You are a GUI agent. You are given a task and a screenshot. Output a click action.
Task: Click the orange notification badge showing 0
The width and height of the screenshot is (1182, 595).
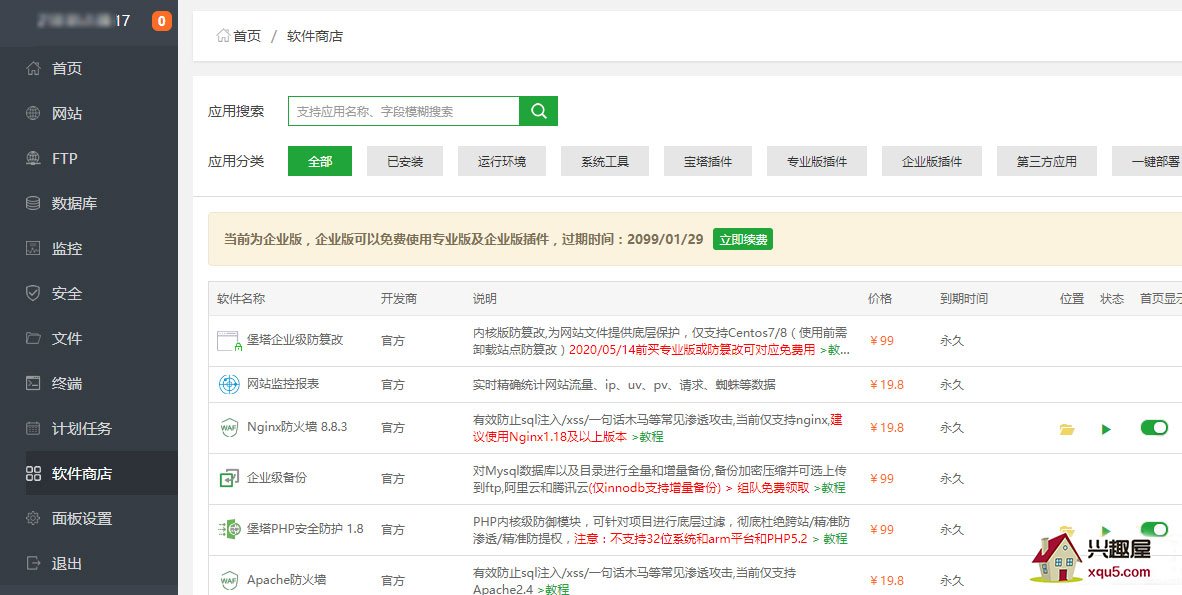pyautogui.click(x=161, y=21)
